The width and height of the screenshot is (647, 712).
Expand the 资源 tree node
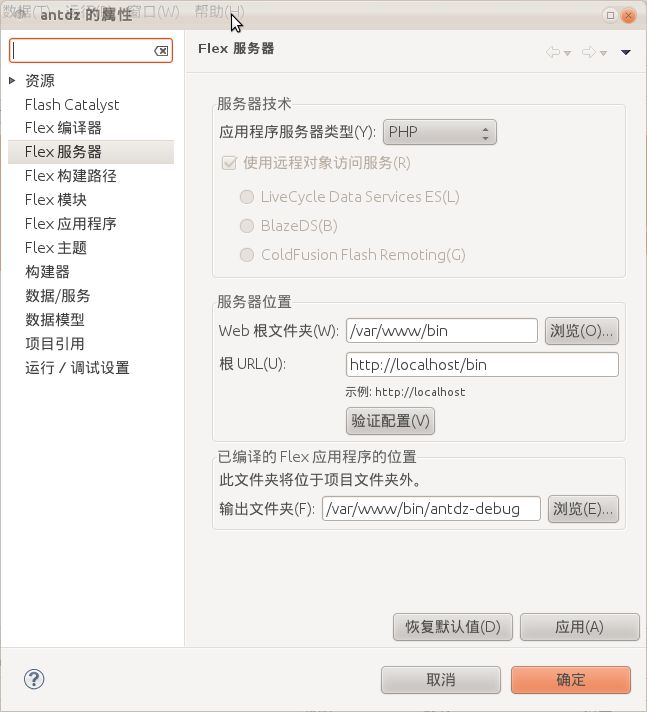point(12,81)
